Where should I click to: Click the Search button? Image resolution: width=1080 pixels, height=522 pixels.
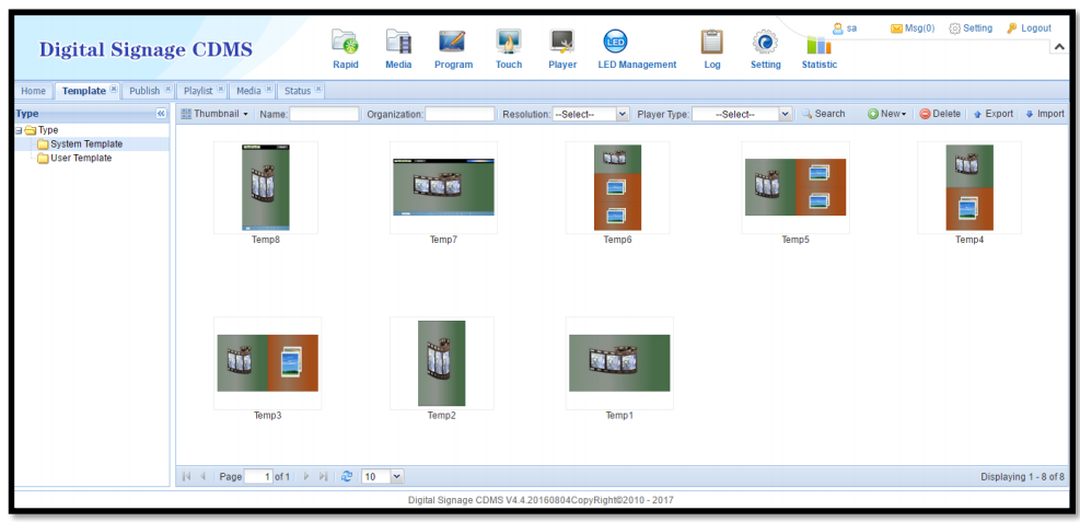pyautogui.click(x=823, y=114)
